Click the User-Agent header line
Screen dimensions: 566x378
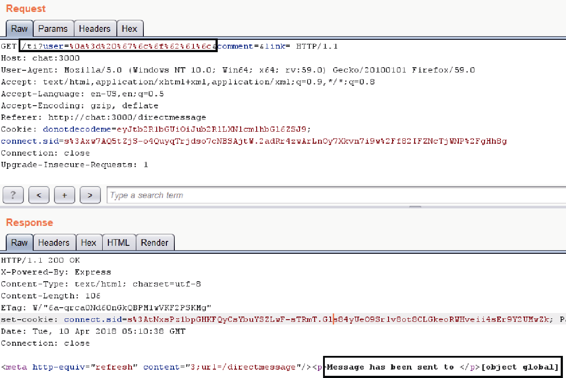238,70
